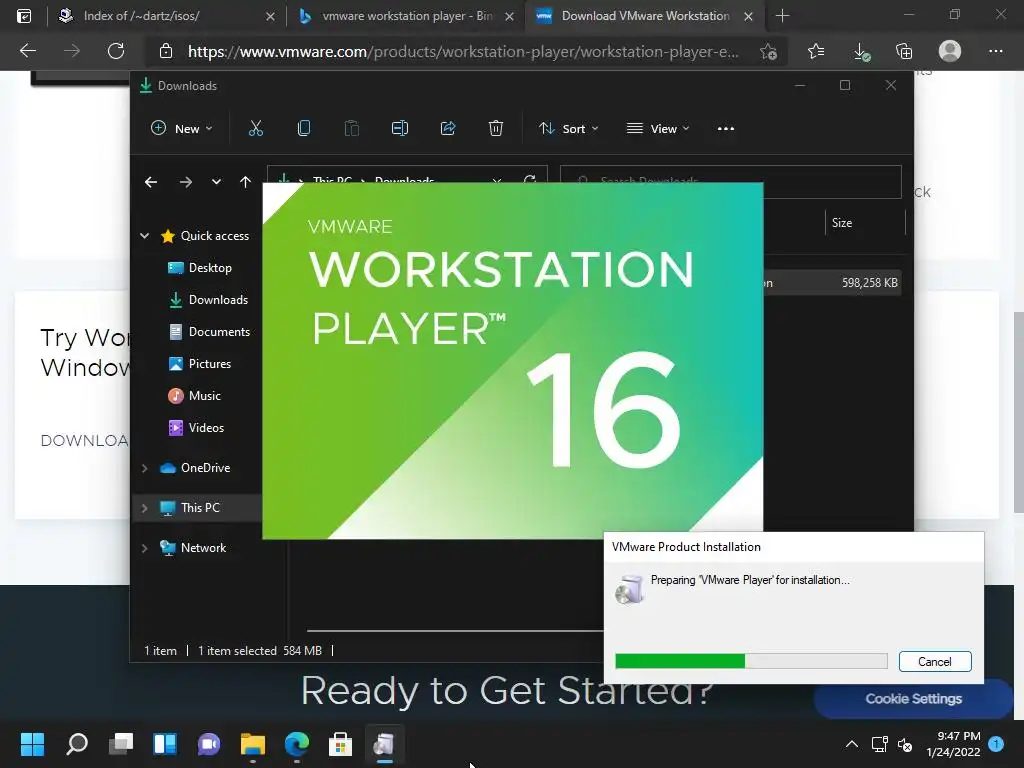The width and height of the screenshot is (1024, 768).
Task: Collapse the Quick access tree node
Action: [x=144, y=236]
